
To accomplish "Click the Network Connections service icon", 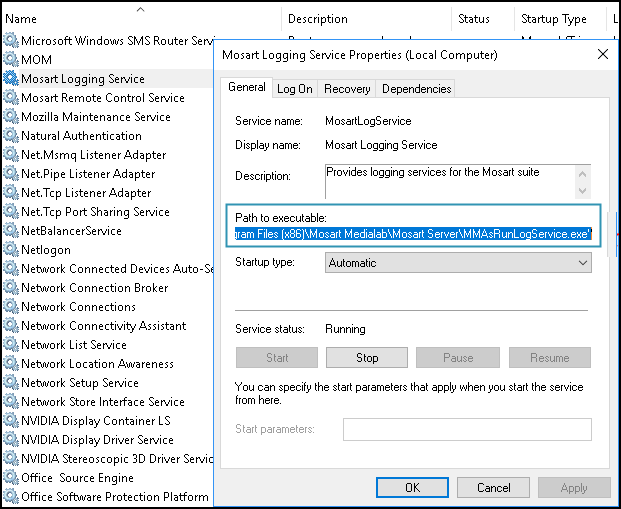I will click(11, 307).
